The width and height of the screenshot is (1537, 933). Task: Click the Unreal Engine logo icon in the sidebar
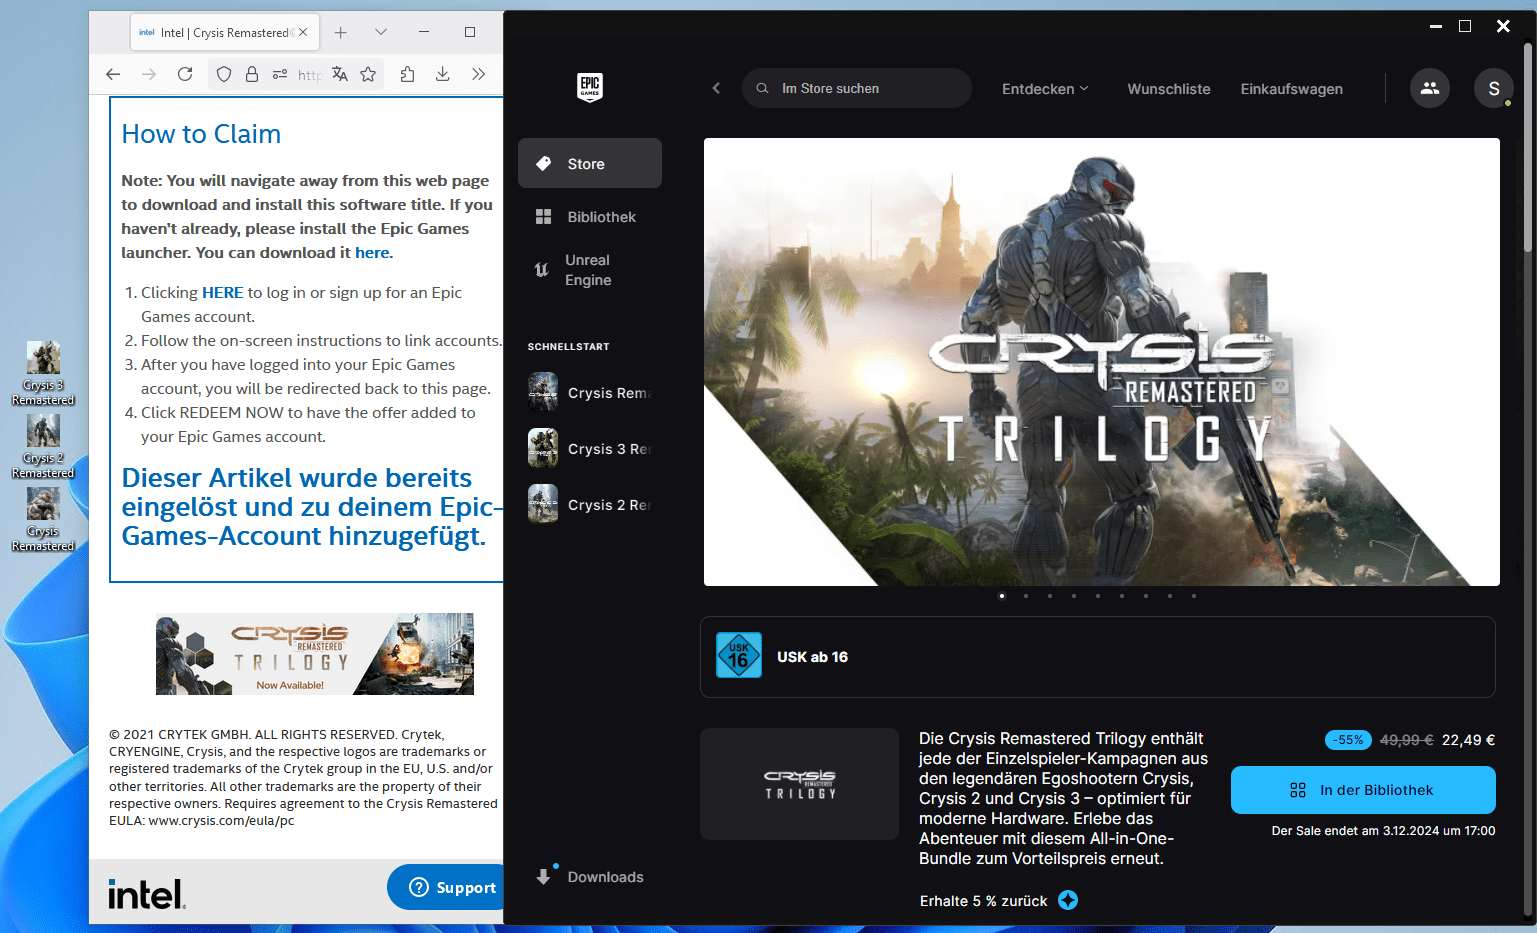pos(542,269)
